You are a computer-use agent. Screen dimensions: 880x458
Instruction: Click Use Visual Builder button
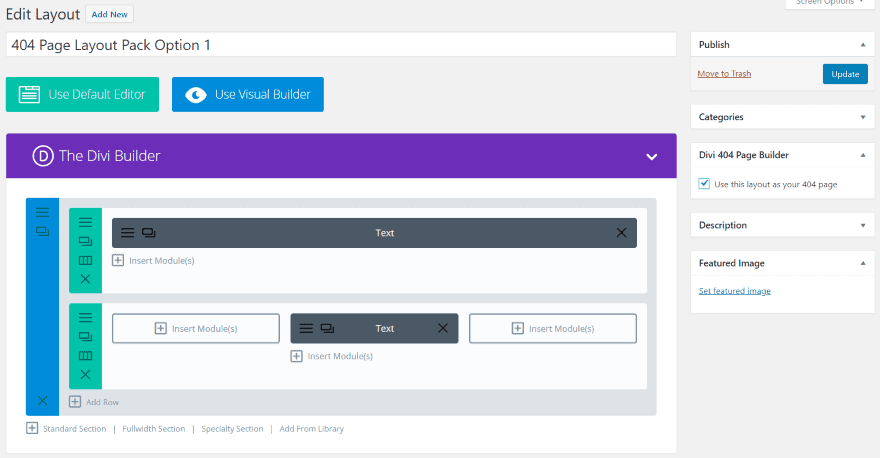click(x=248, y=94)
